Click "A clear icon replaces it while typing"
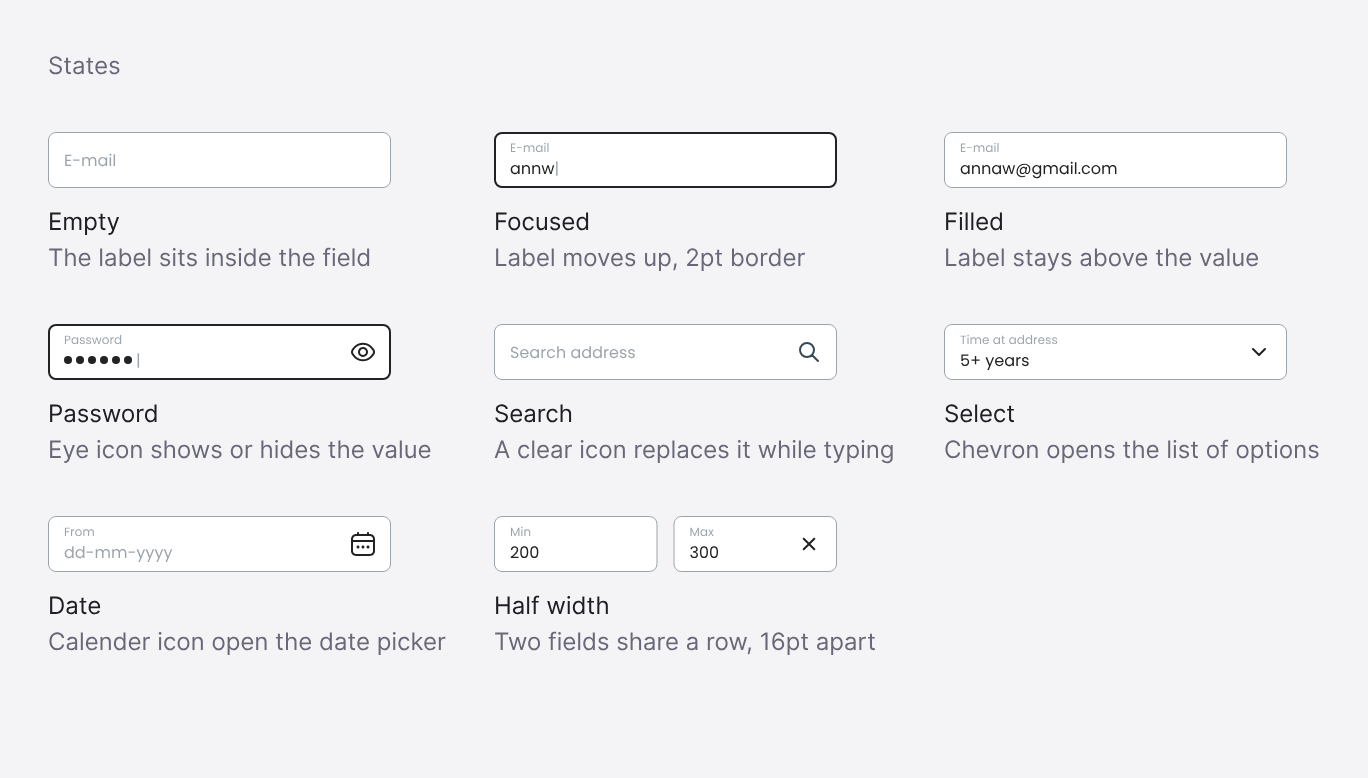The width and height of the screenshot is (1368, 778). [x=694, y=450]
